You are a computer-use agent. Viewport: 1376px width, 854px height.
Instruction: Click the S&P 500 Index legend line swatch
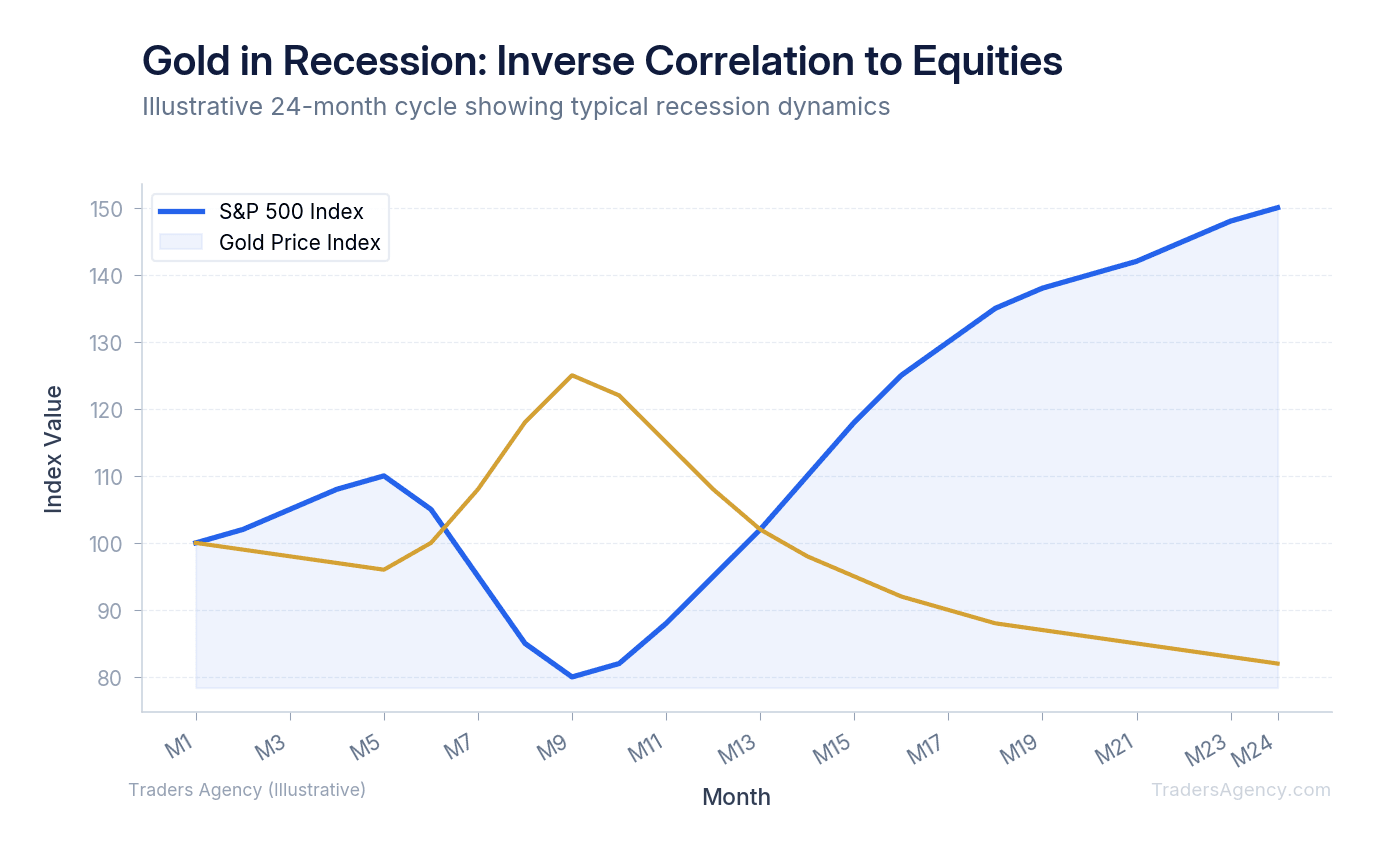pyautogui.click(x=181, y=212)
